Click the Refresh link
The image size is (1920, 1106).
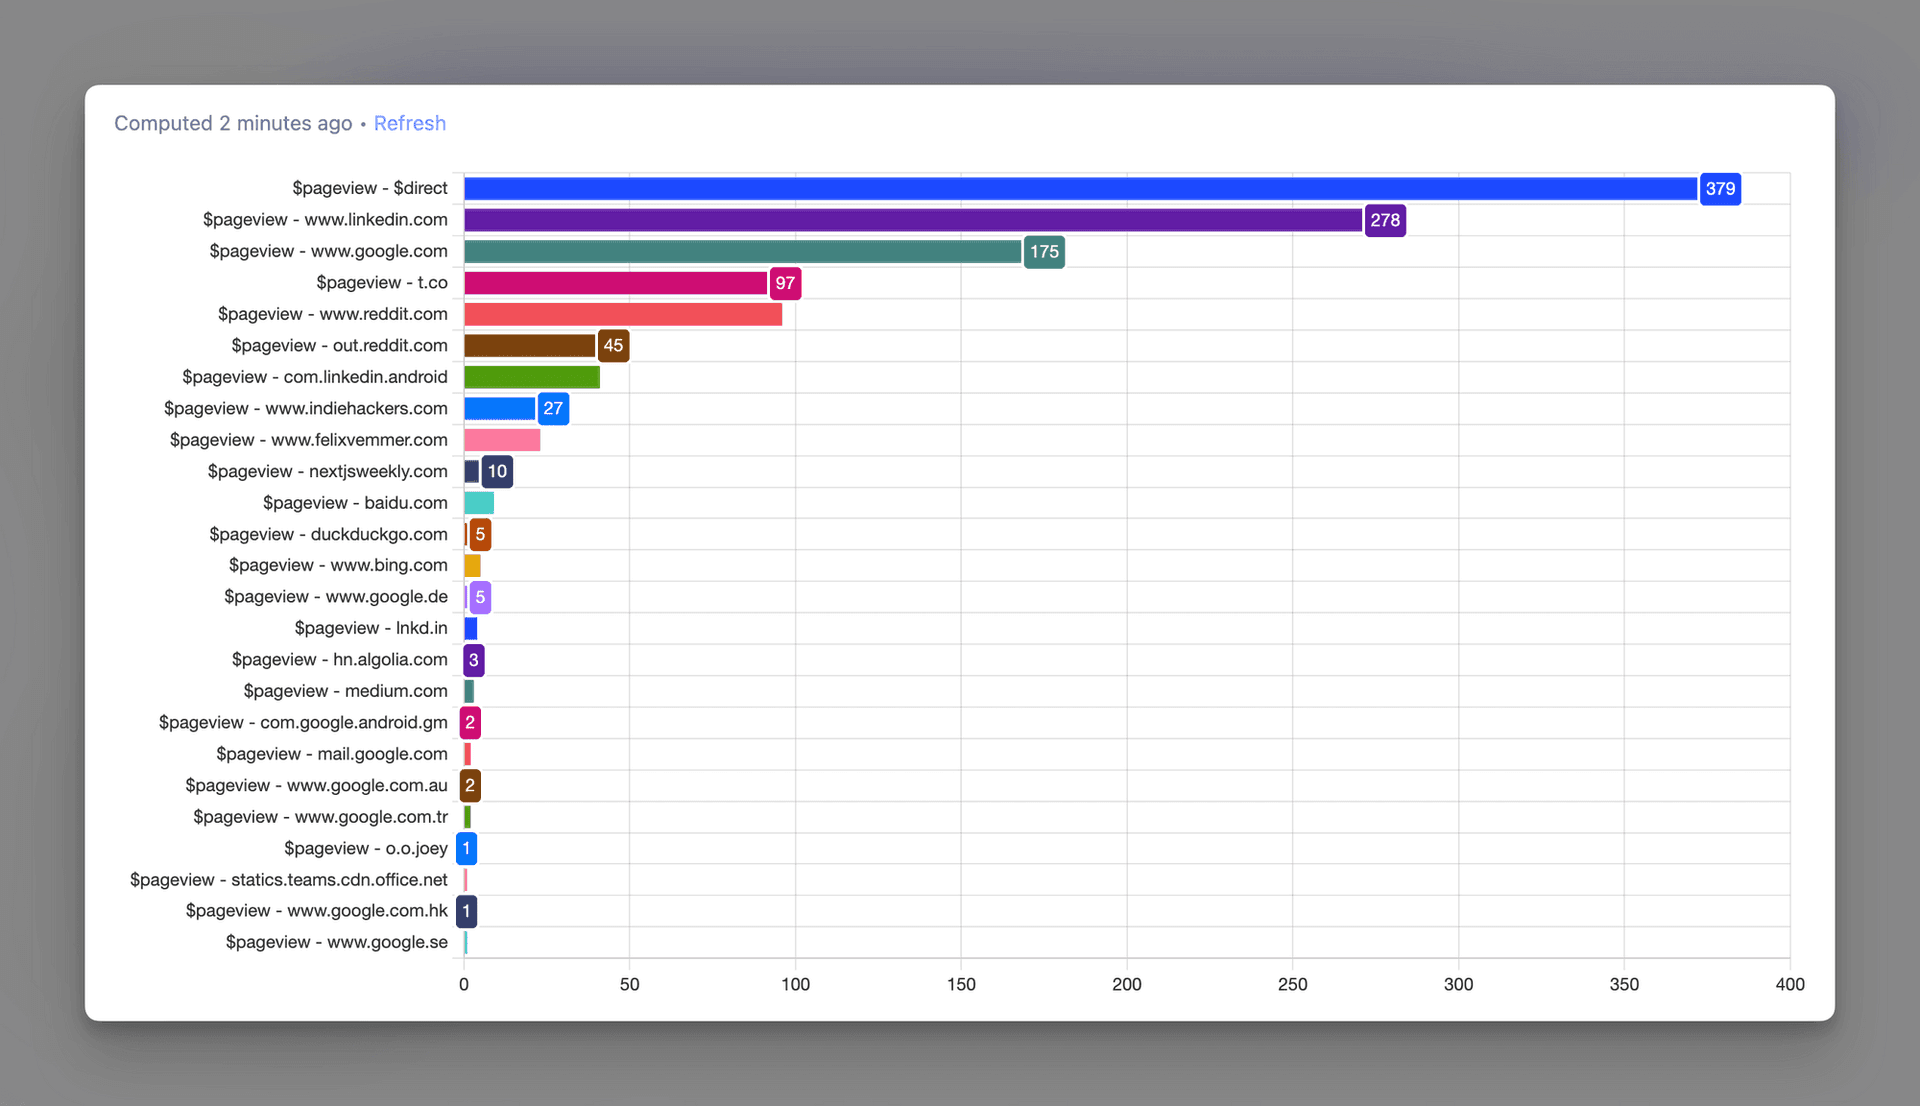click(x=409, y=123)
